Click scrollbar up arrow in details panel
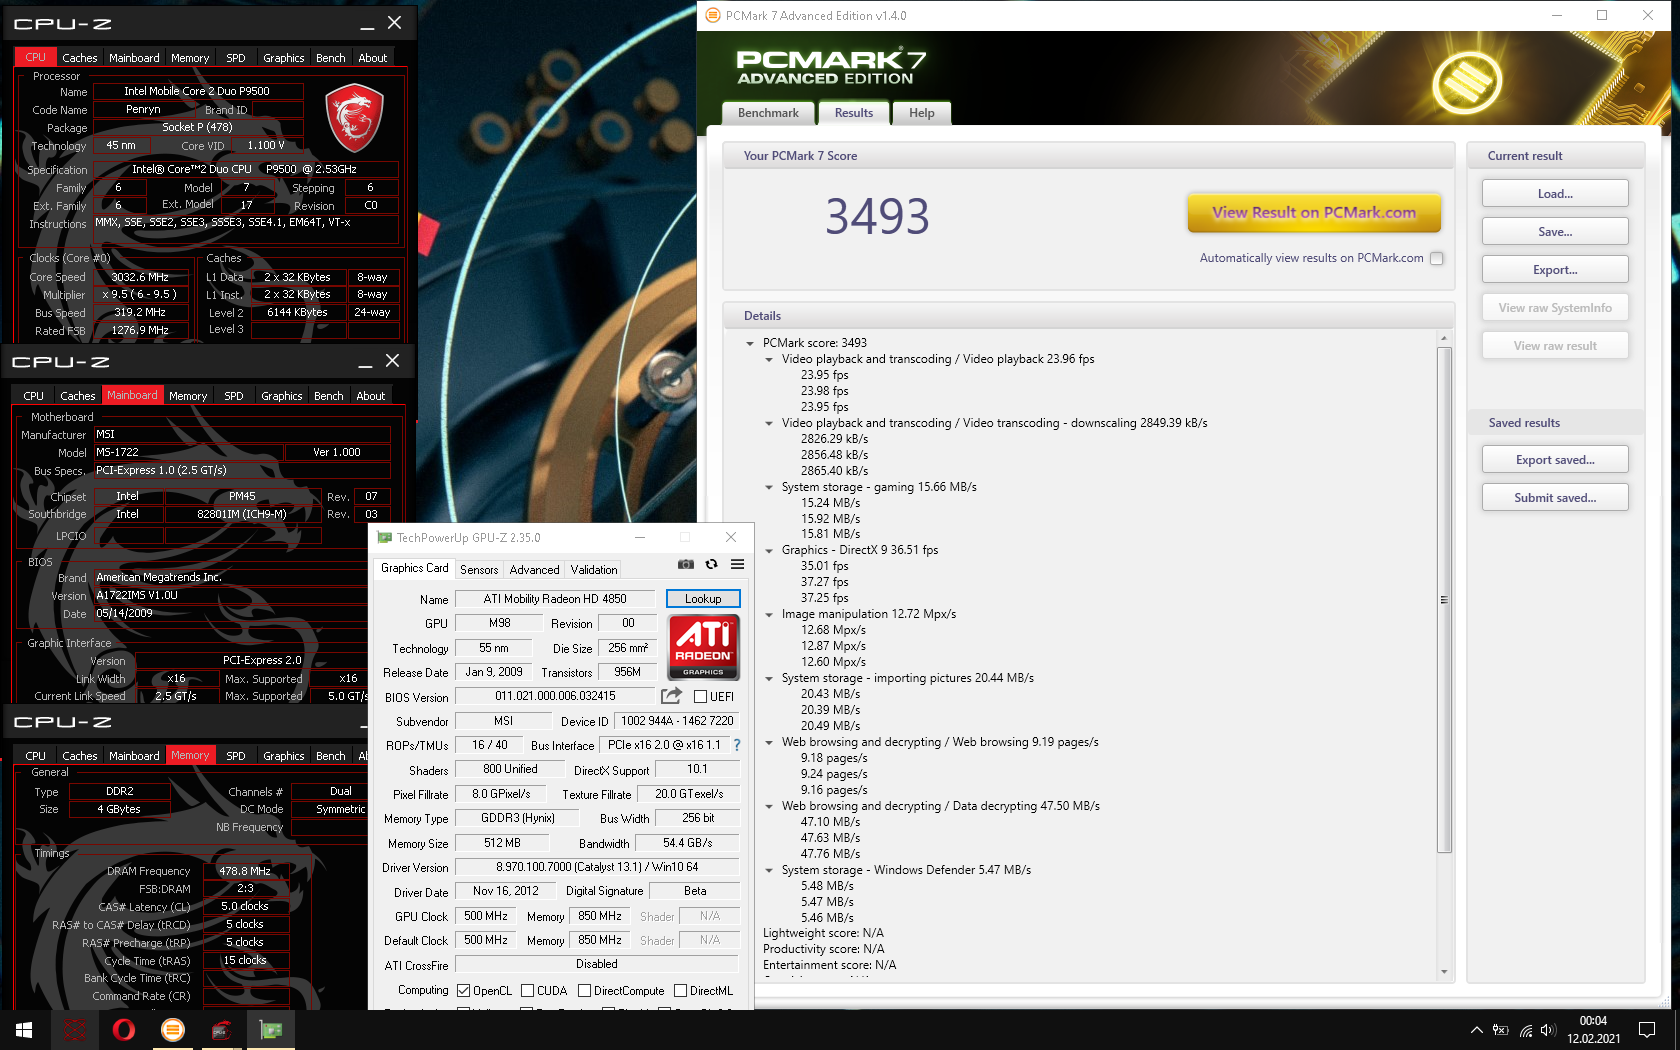 point(1444,338)
